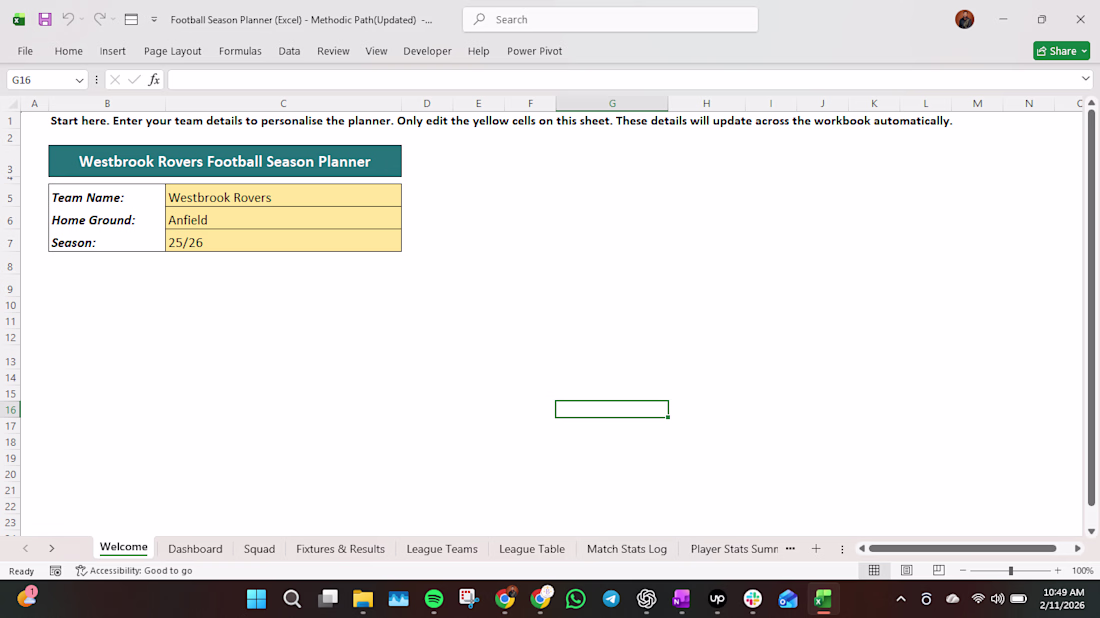Open the Developer ribbon tab
Screen dimensions: 1100x618
(x=427, y=51)
